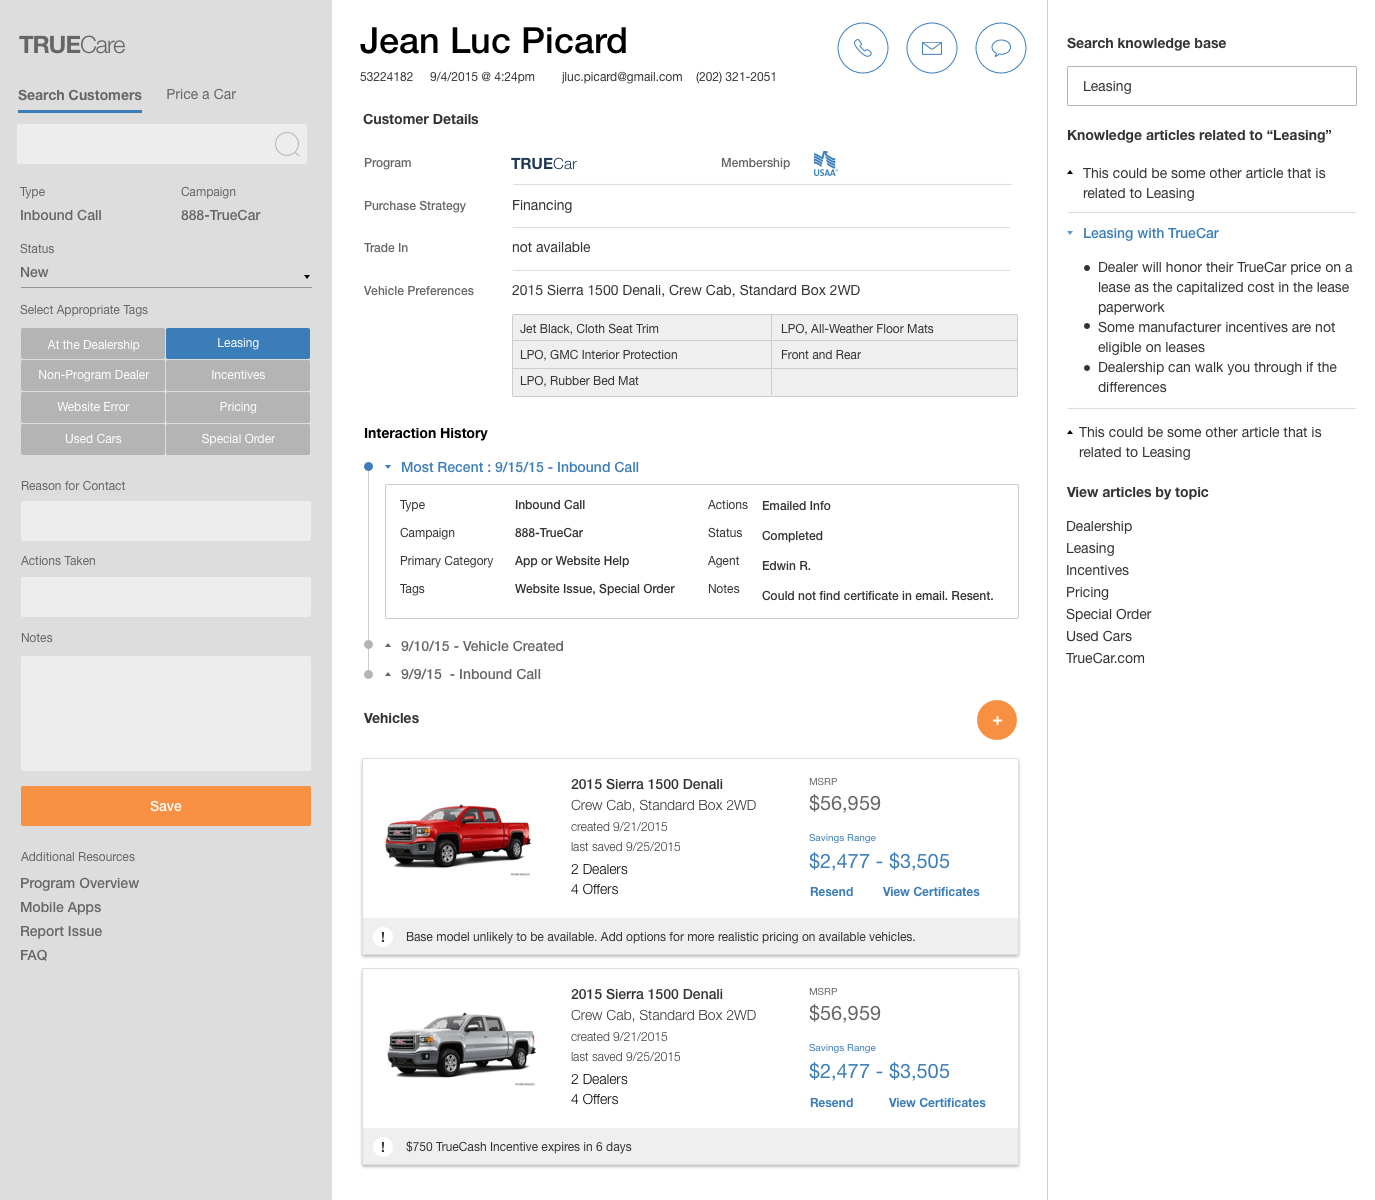Click the magnifier in the customer search bar
The image size is (1375, 1200).
[288, 144]
